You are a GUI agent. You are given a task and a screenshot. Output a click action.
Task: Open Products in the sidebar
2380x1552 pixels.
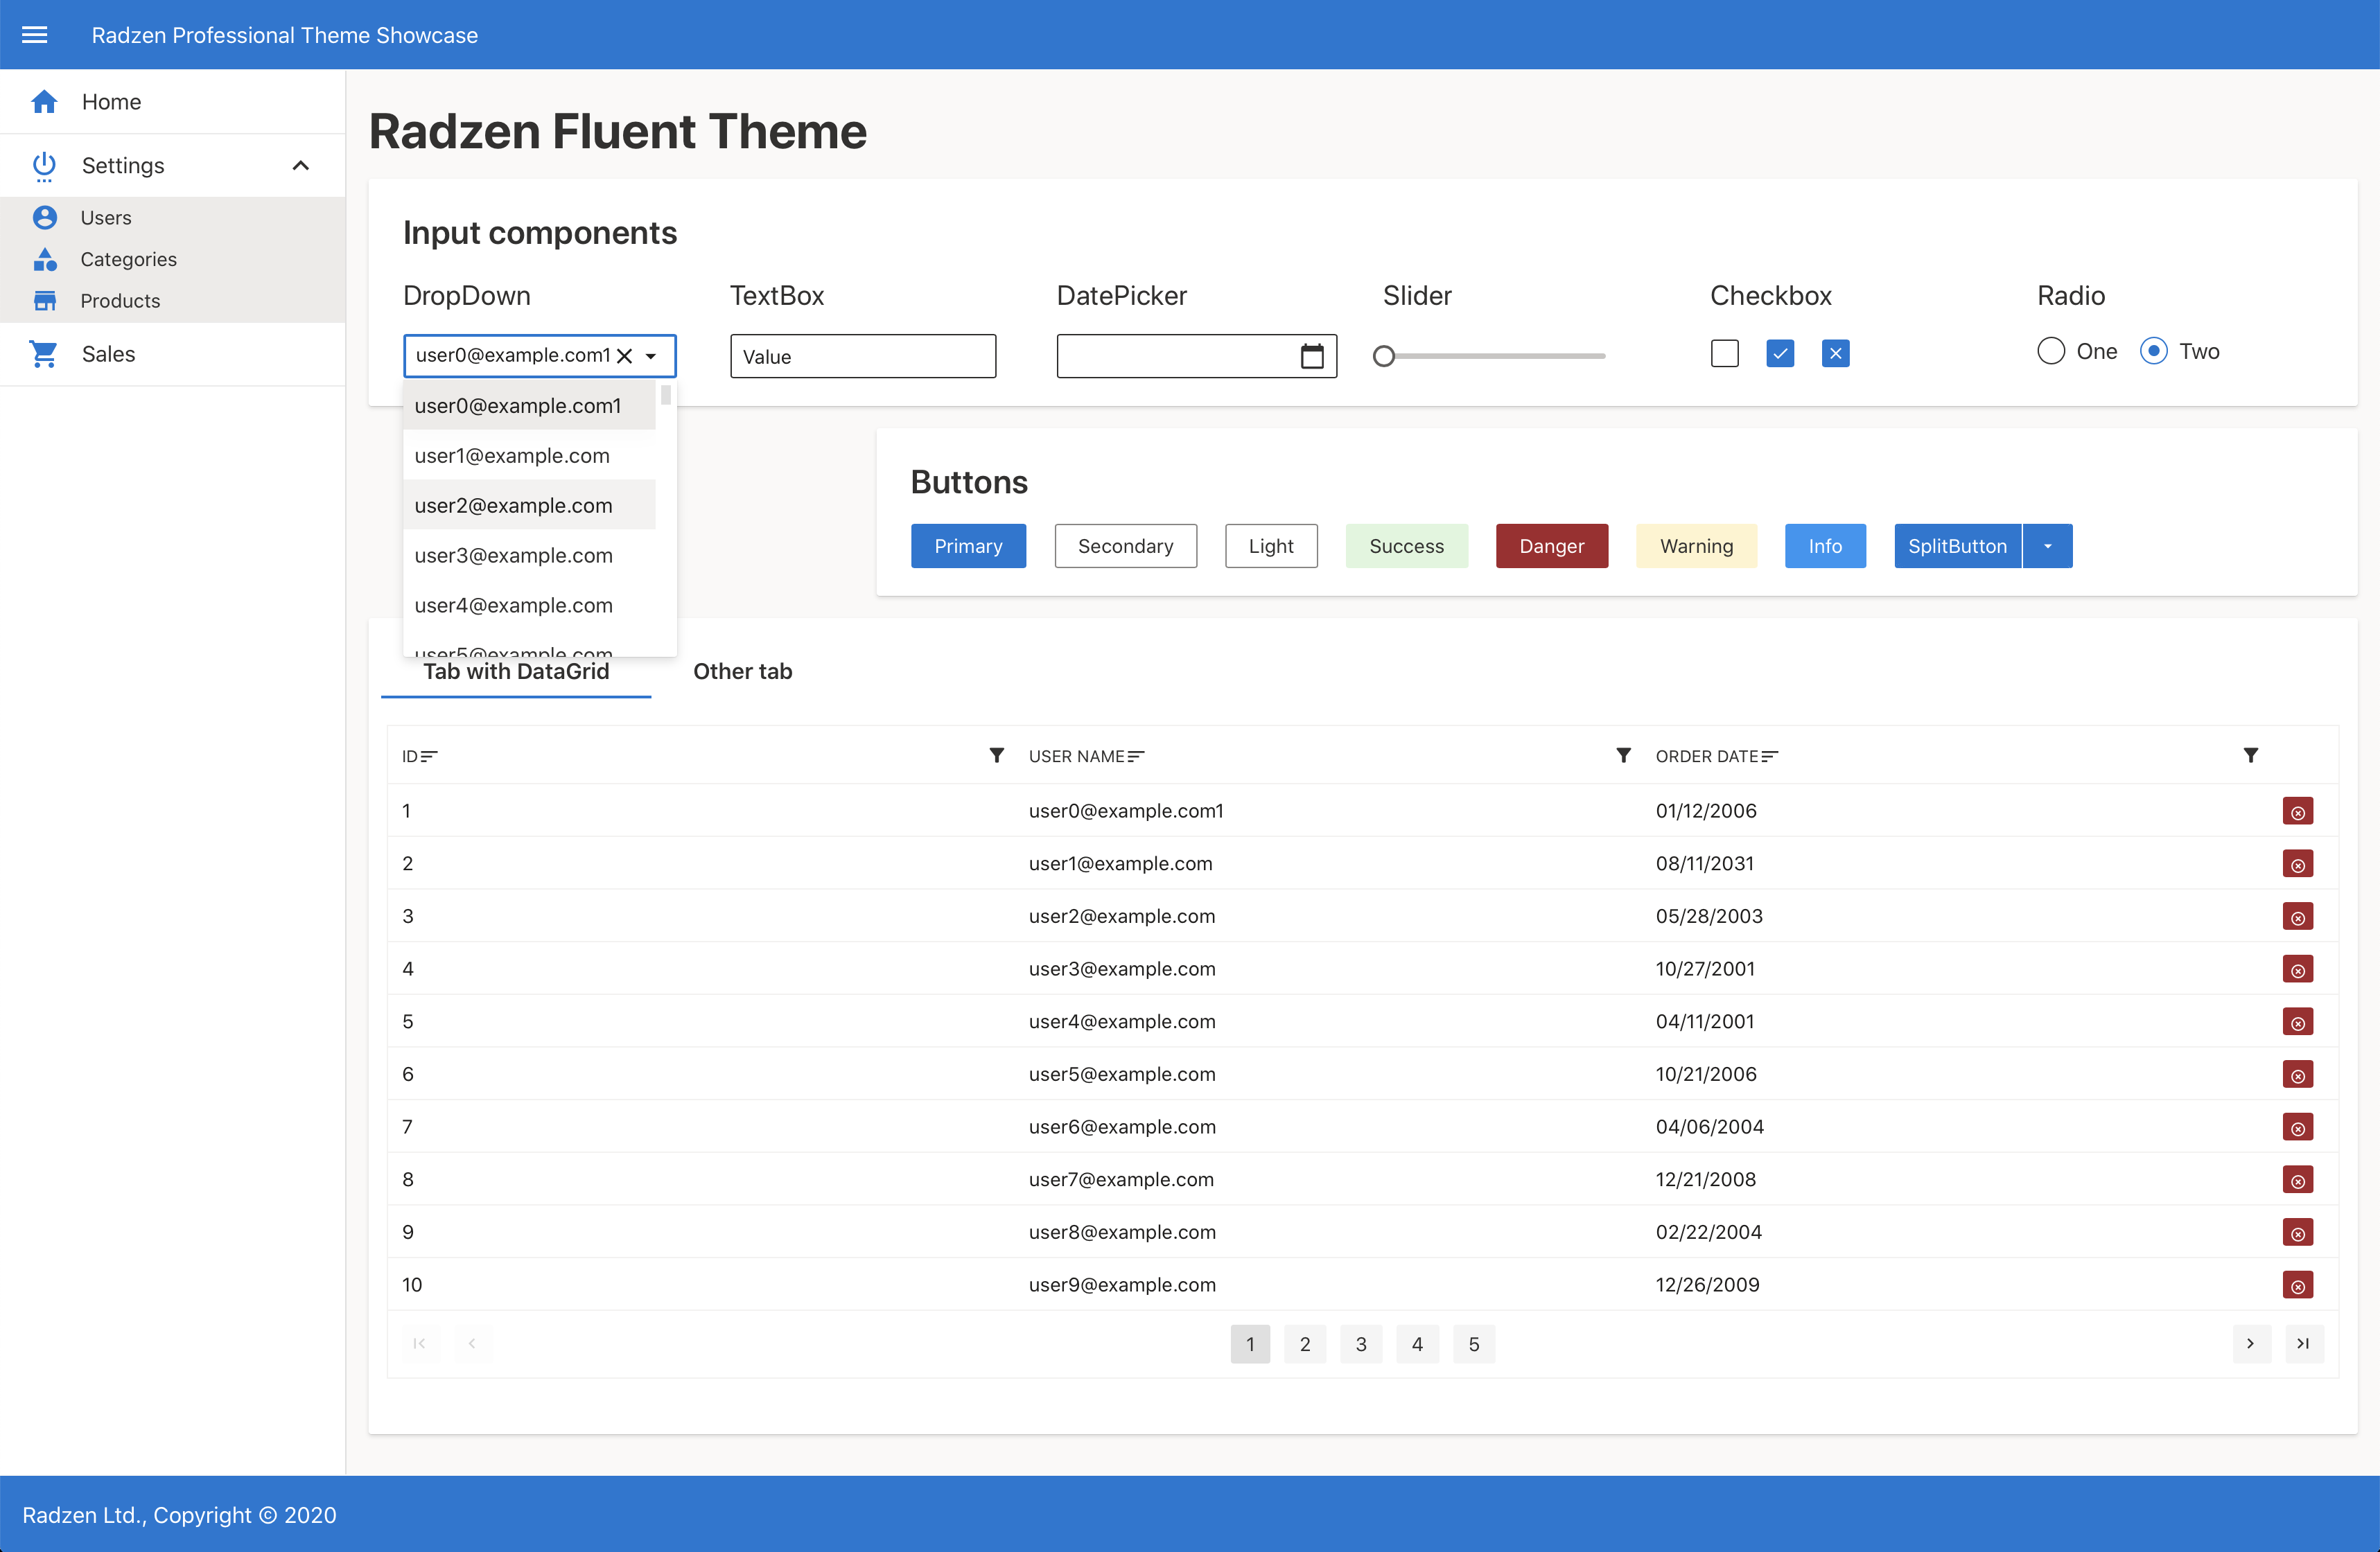(172, 301)
